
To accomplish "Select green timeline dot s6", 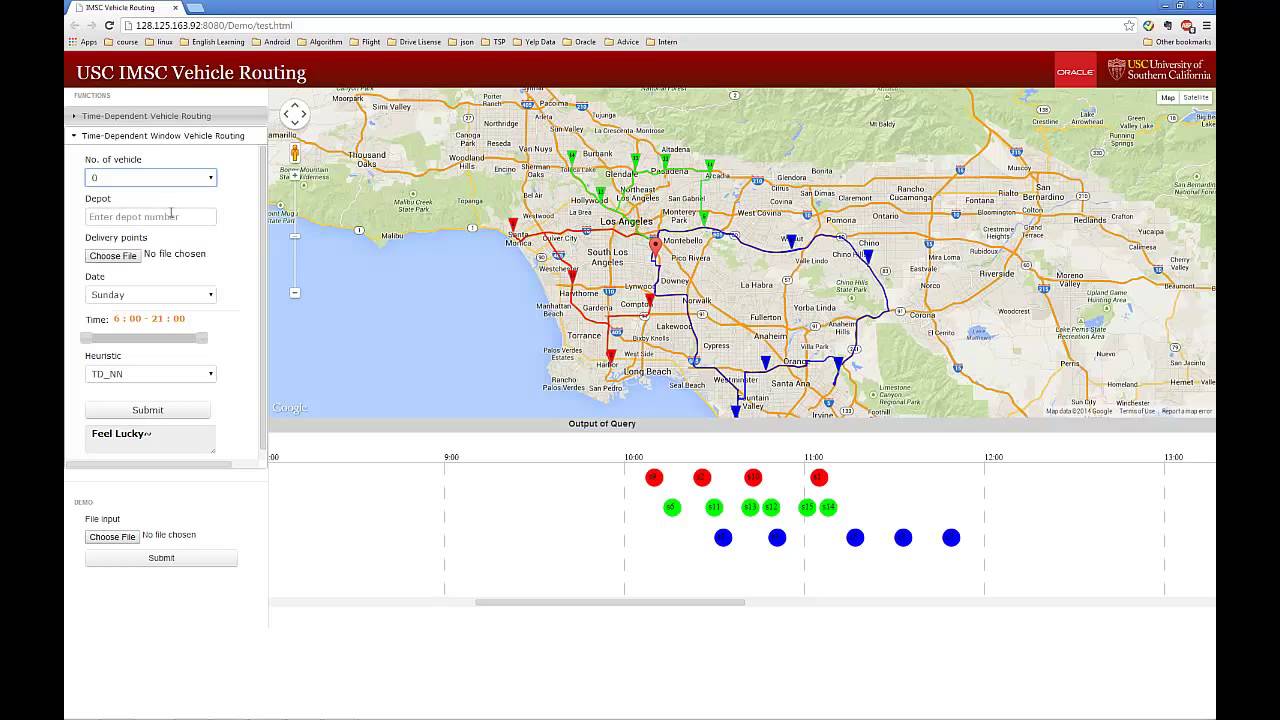I will tap(671, 508).
